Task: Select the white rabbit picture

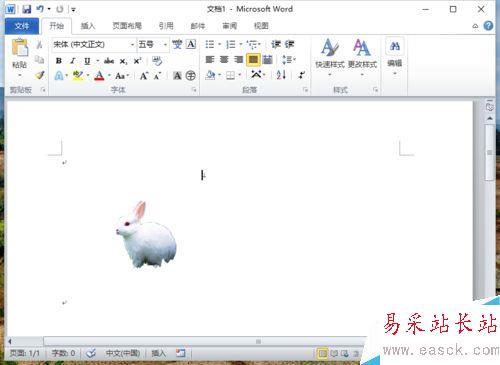Action: click(x=146, y=234)
